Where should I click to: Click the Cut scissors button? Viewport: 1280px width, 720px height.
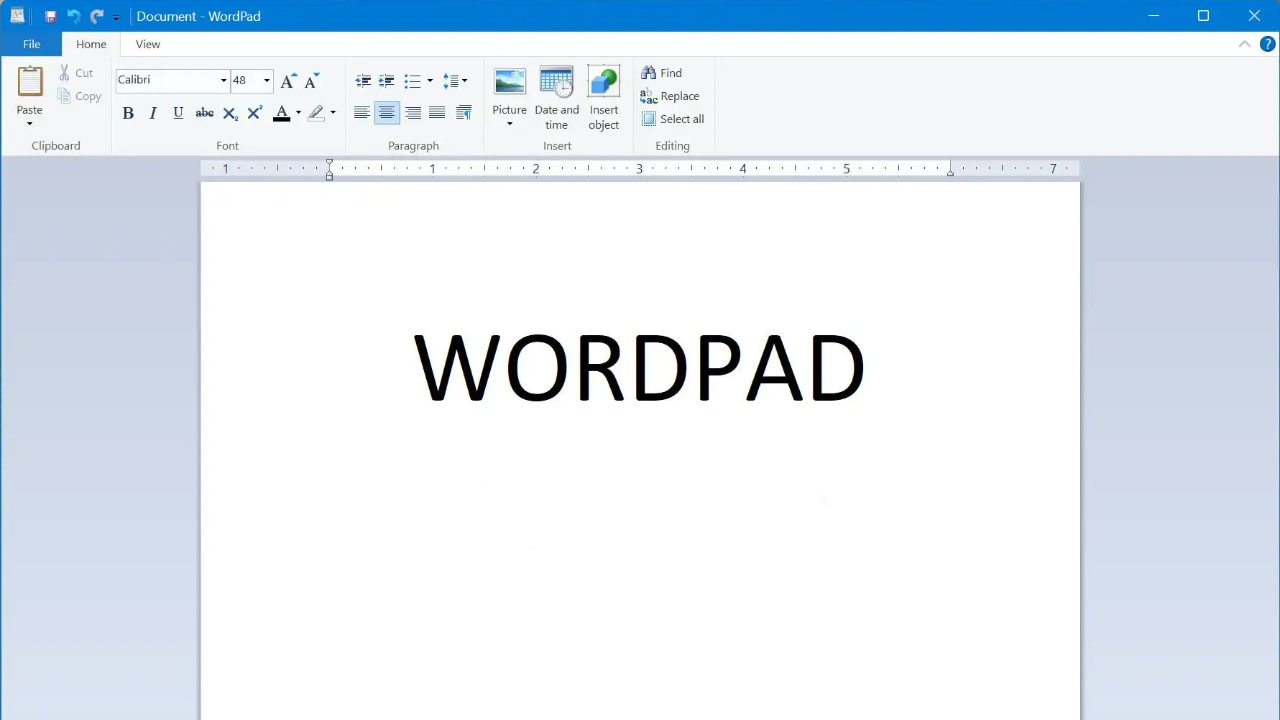(76, 73)
